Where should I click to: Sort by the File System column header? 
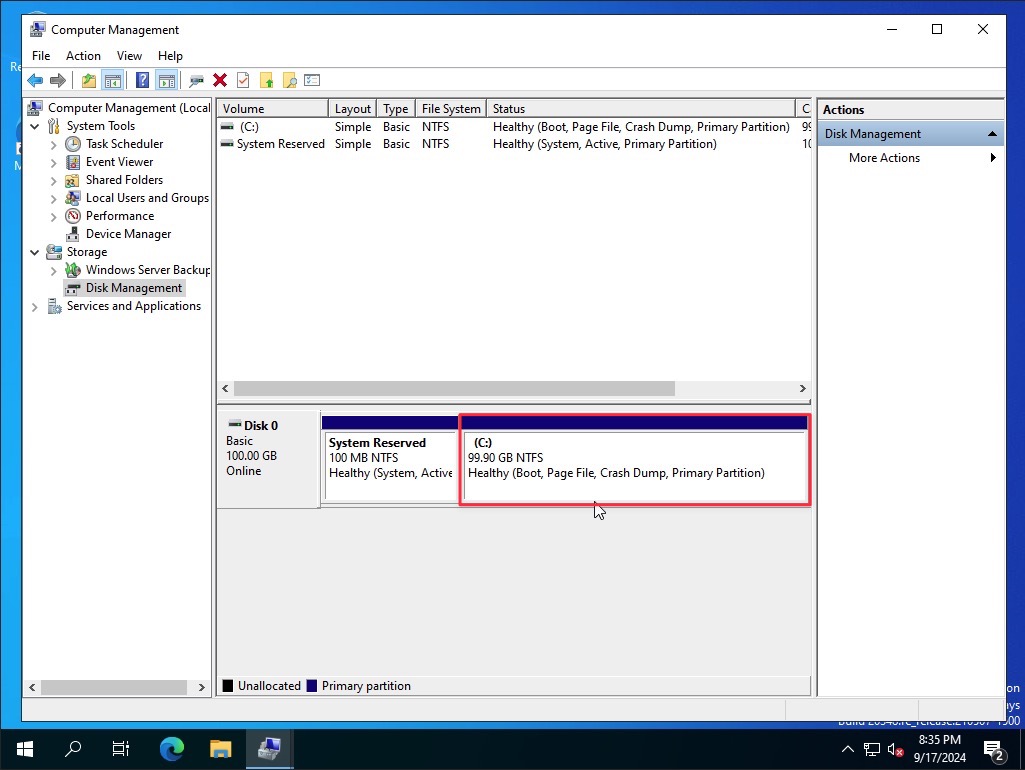(451, 109)
